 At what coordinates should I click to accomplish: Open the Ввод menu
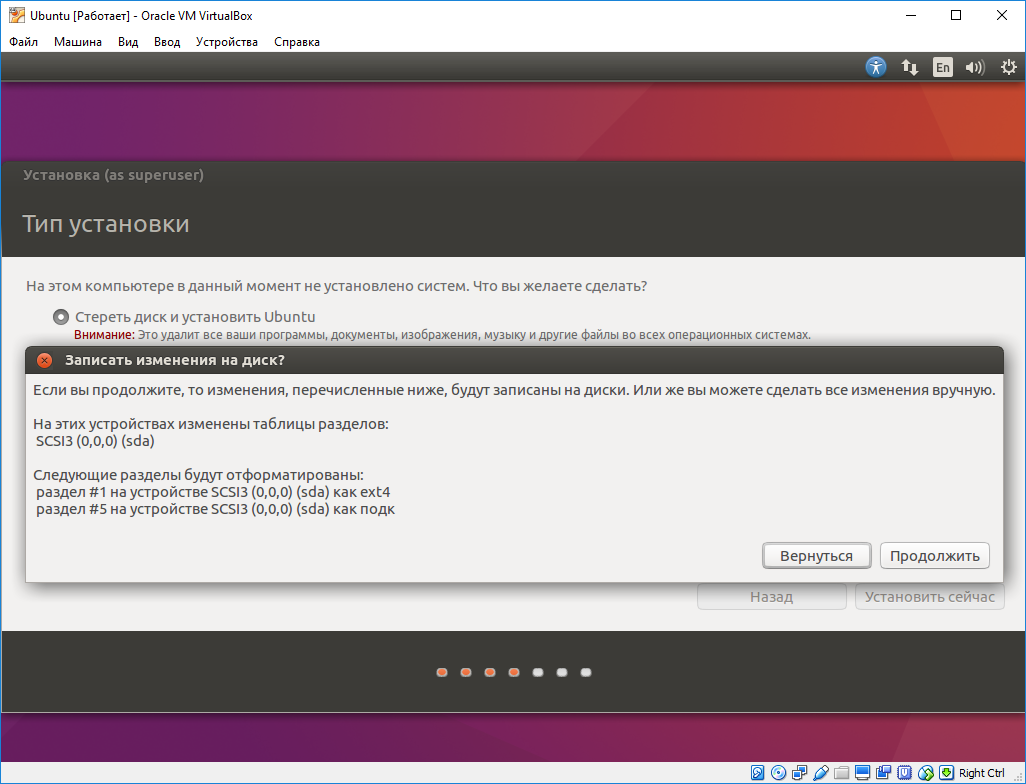[x=167, y=42]
